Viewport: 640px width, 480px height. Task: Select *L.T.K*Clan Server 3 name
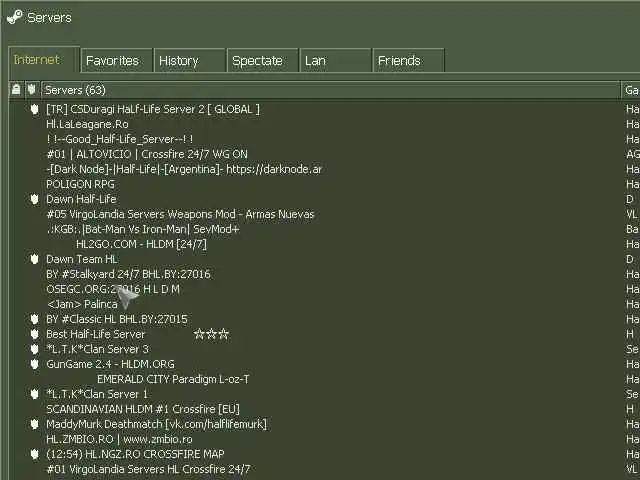[98, 349]
